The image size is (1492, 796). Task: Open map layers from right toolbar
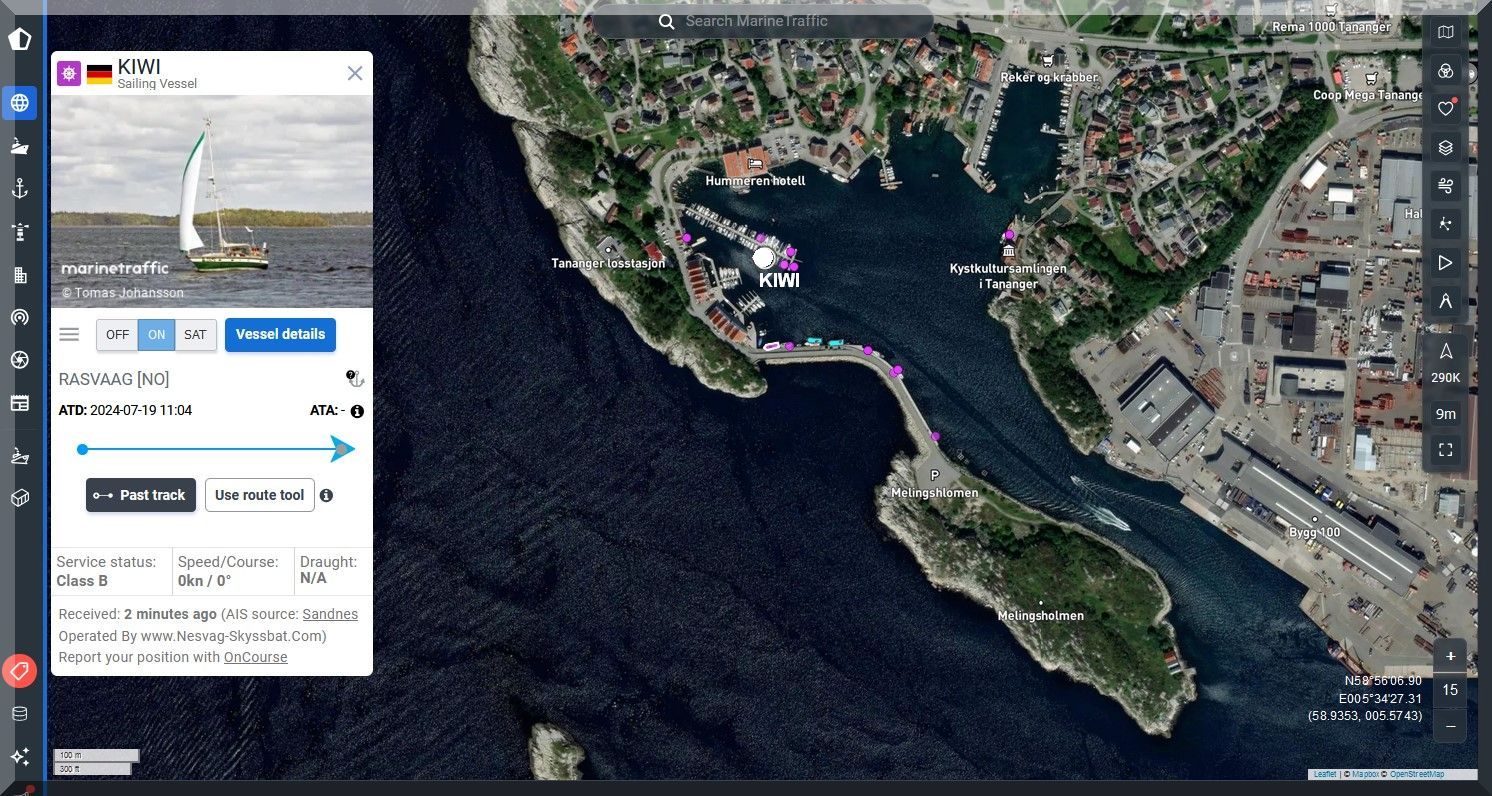(x=1445, y=148)
